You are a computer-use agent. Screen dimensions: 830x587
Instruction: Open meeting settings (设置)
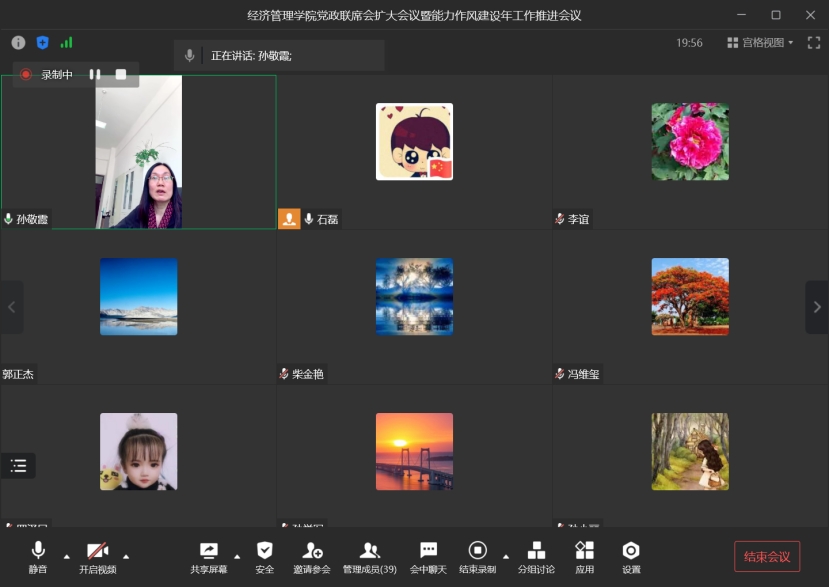pos(631,555)
